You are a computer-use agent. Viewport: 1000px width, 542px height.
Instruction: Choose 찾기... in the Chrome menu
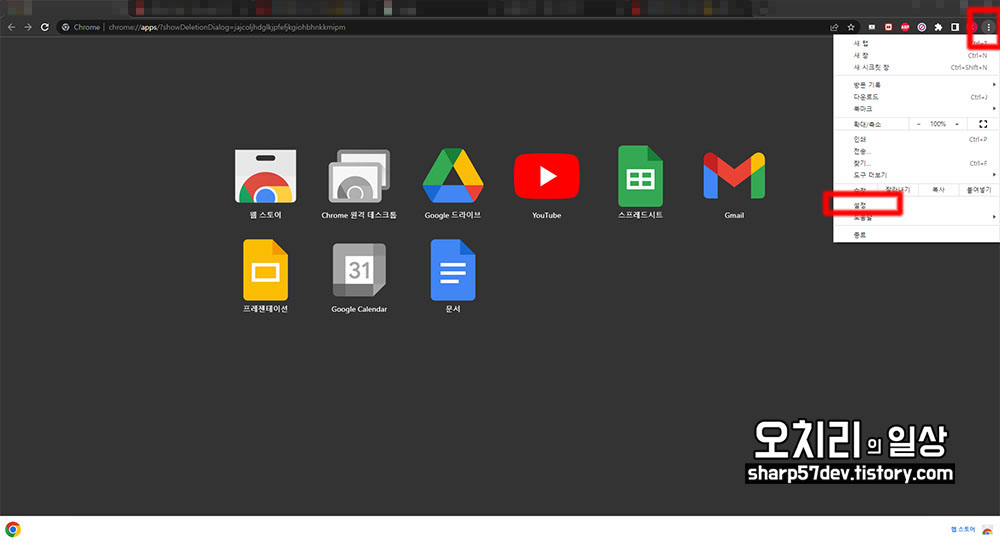pos(916,163)
